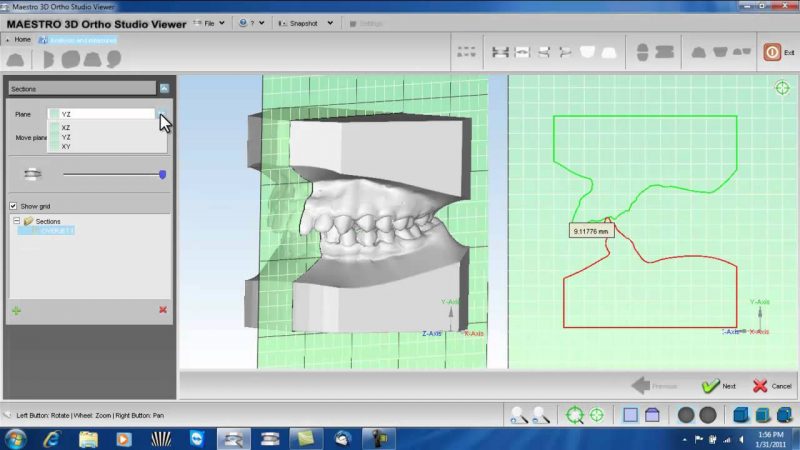Click the first blue cube view icon
Image resolution: width=800 pixels, height=450 pixels.
[x=741, y=415]
